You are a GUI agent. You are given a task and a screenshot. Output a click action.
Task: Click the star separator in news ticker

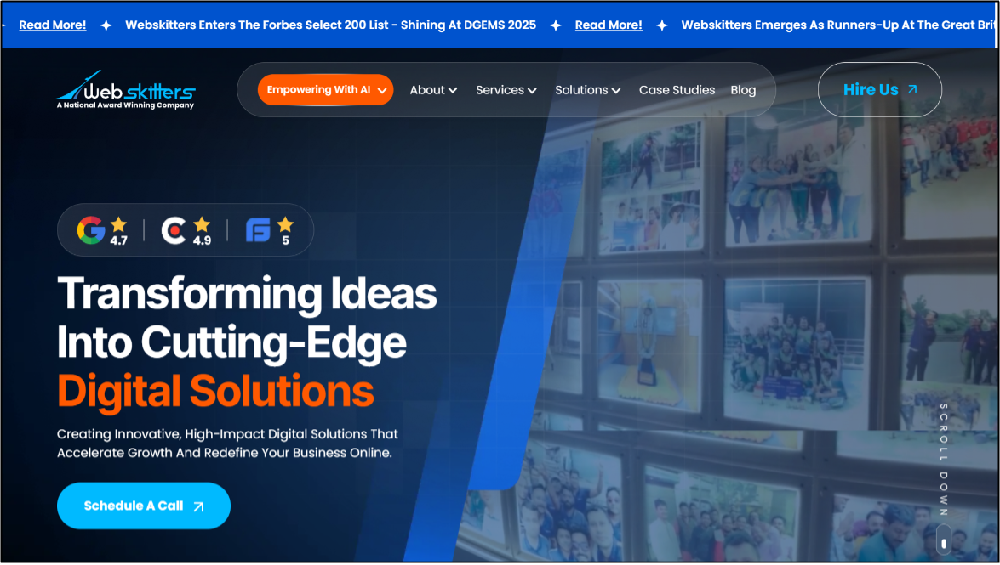pyautogui.click(x=106, y=25)
